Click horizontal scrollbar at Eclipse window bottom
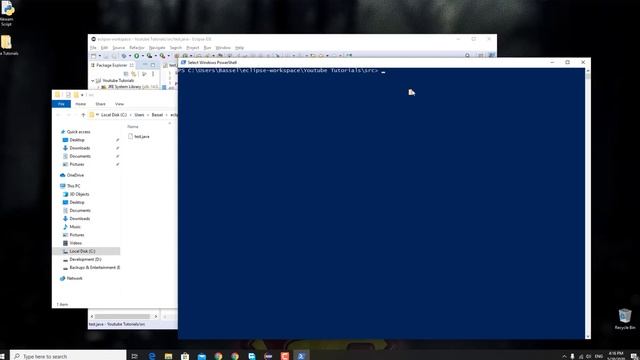The image size is (640, 360). click(x=122, y=316)
